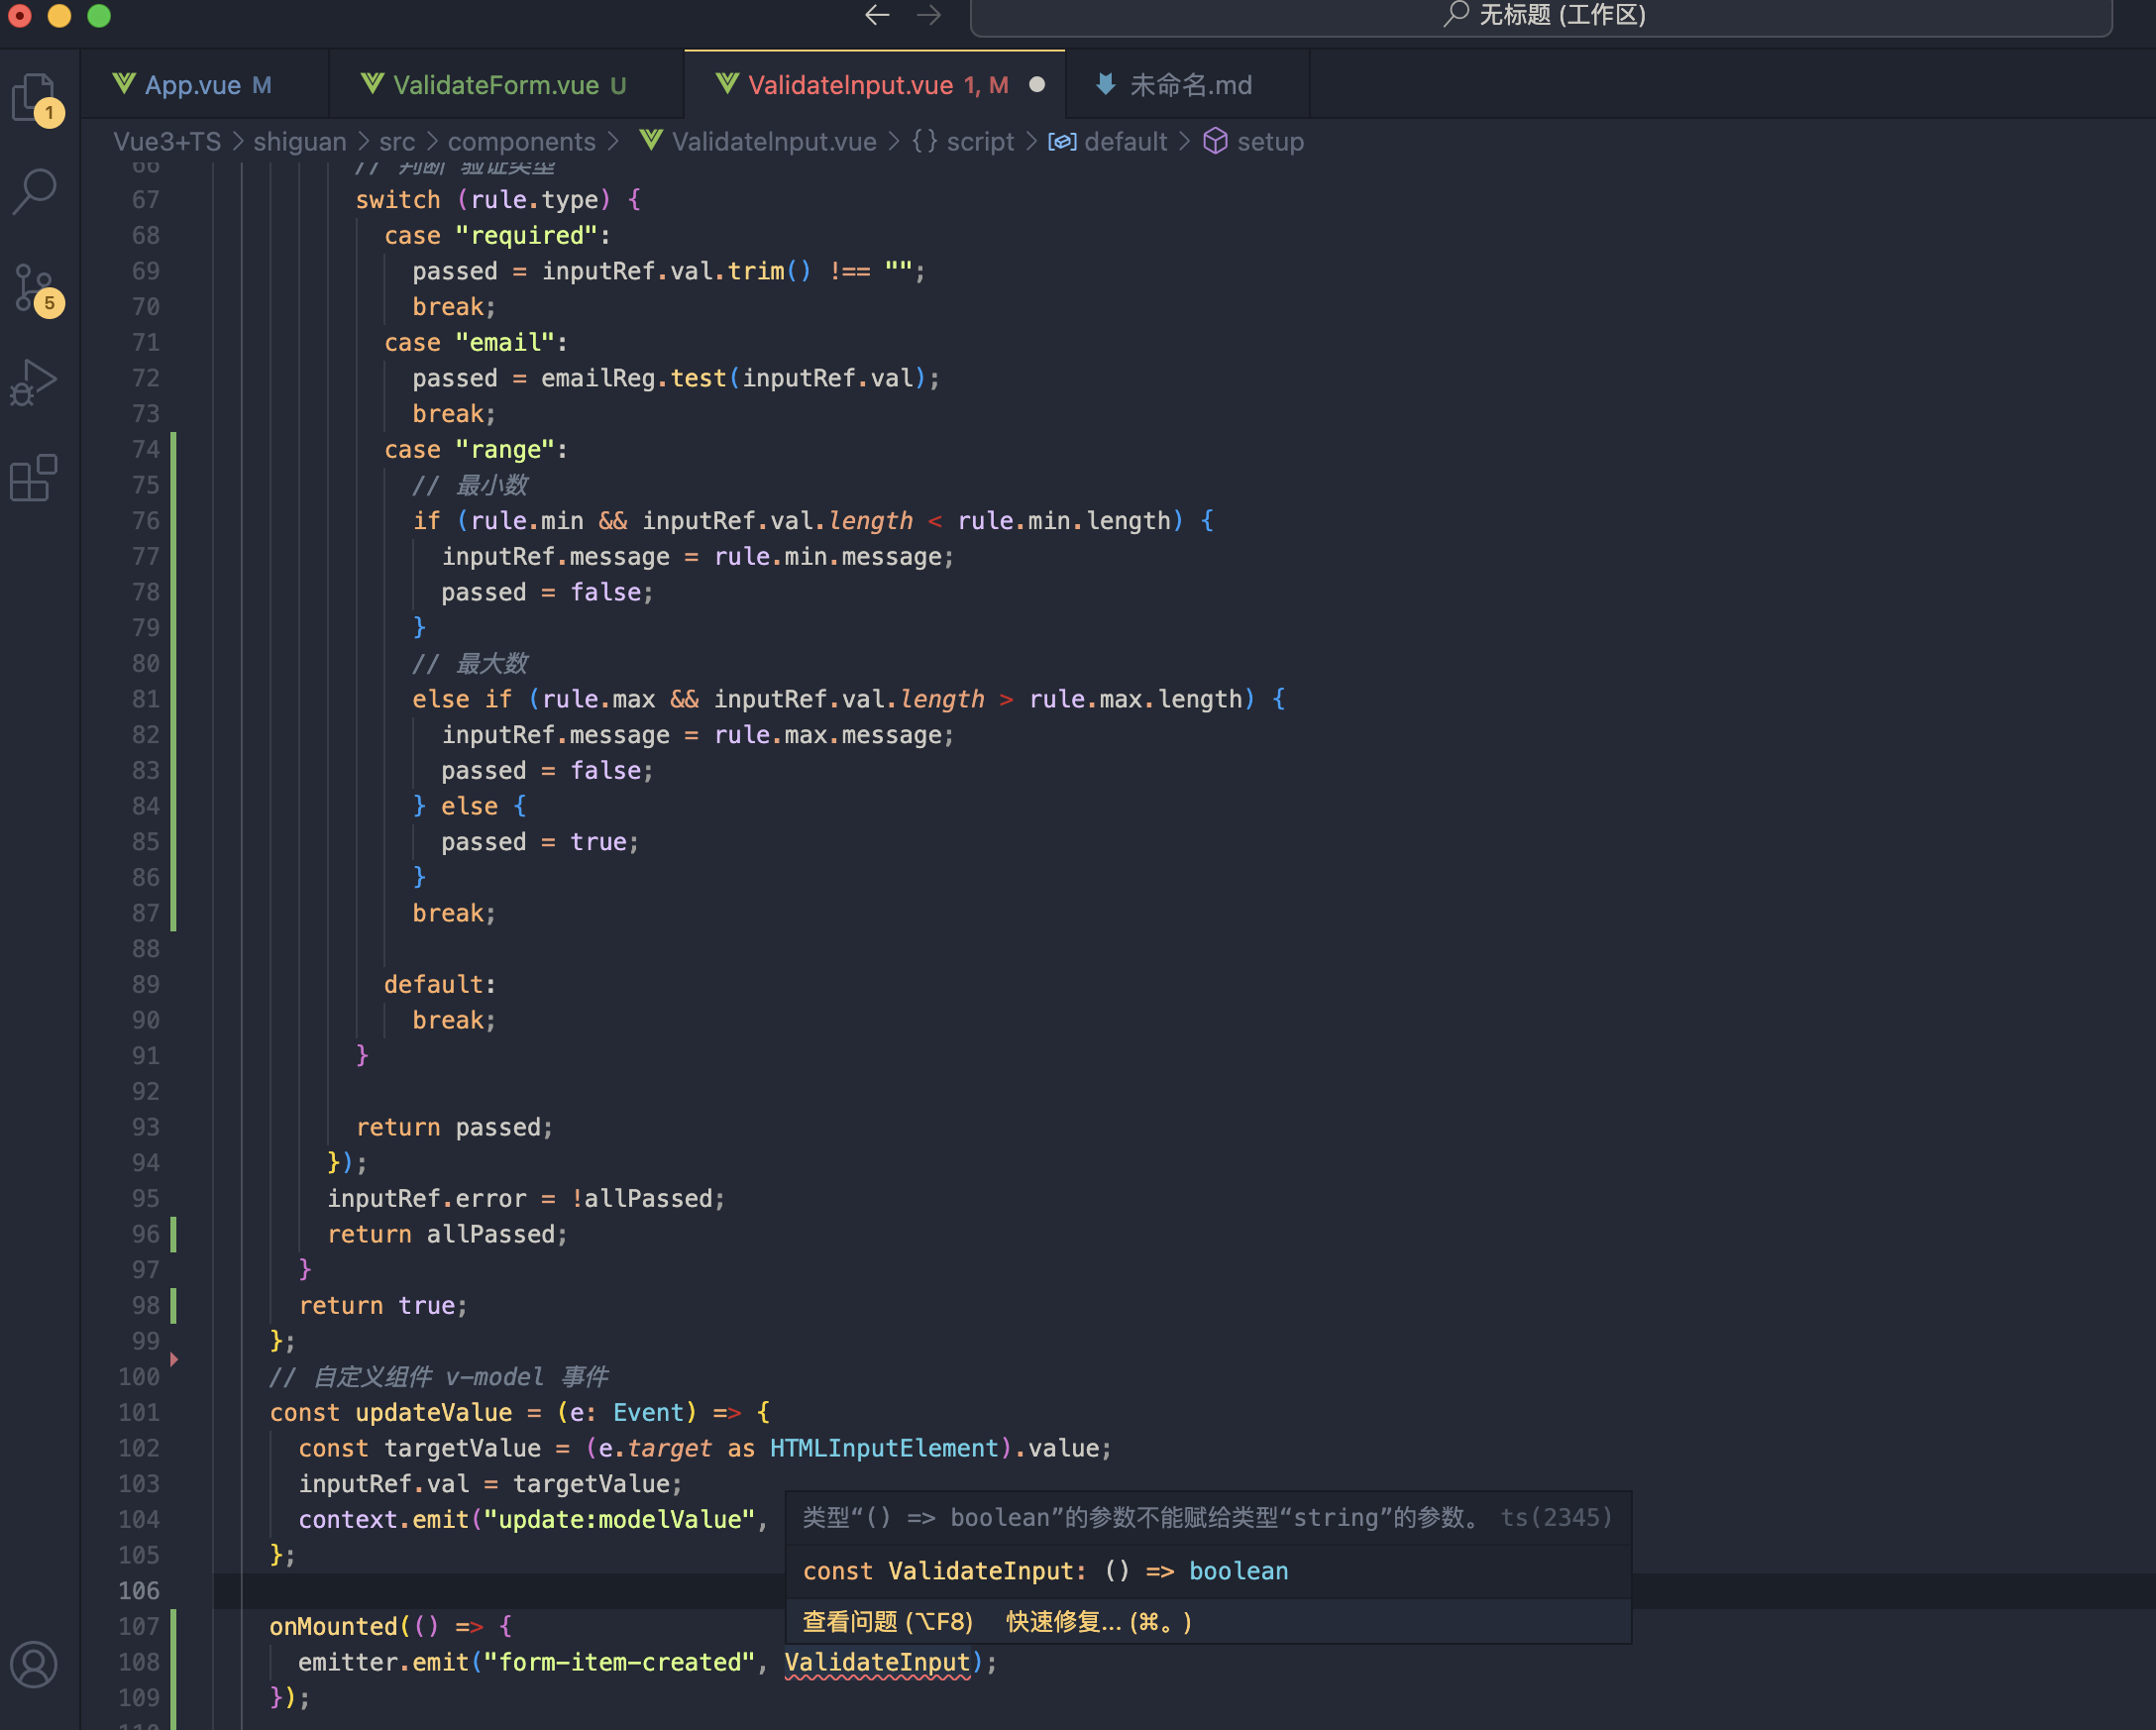Viewport: 2156px width, 1730px height.
Task: Click the 'case "required":' line
Action: 497,236
